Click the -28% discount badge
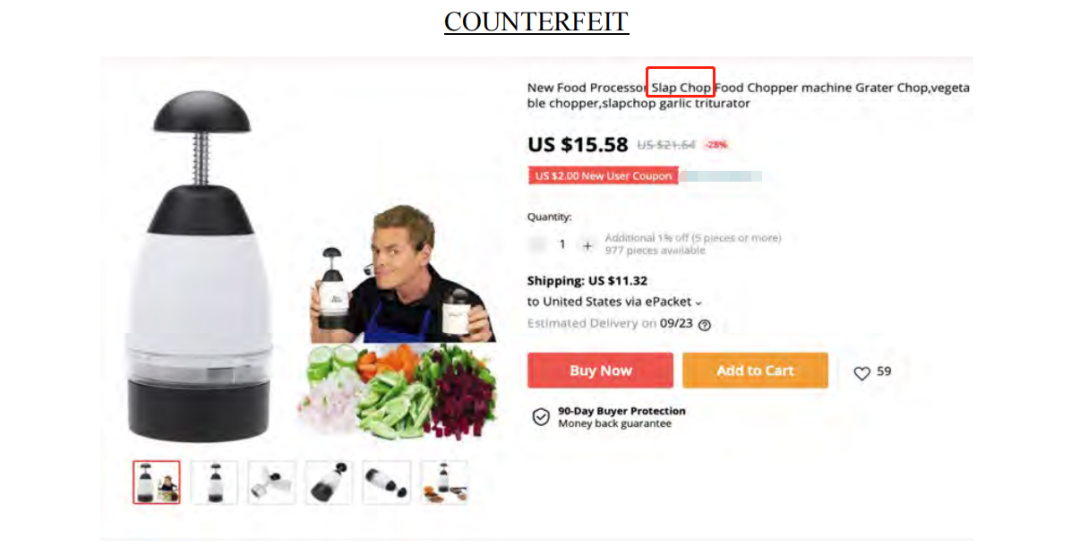The image size is (1080, 546). coord(716,145)
